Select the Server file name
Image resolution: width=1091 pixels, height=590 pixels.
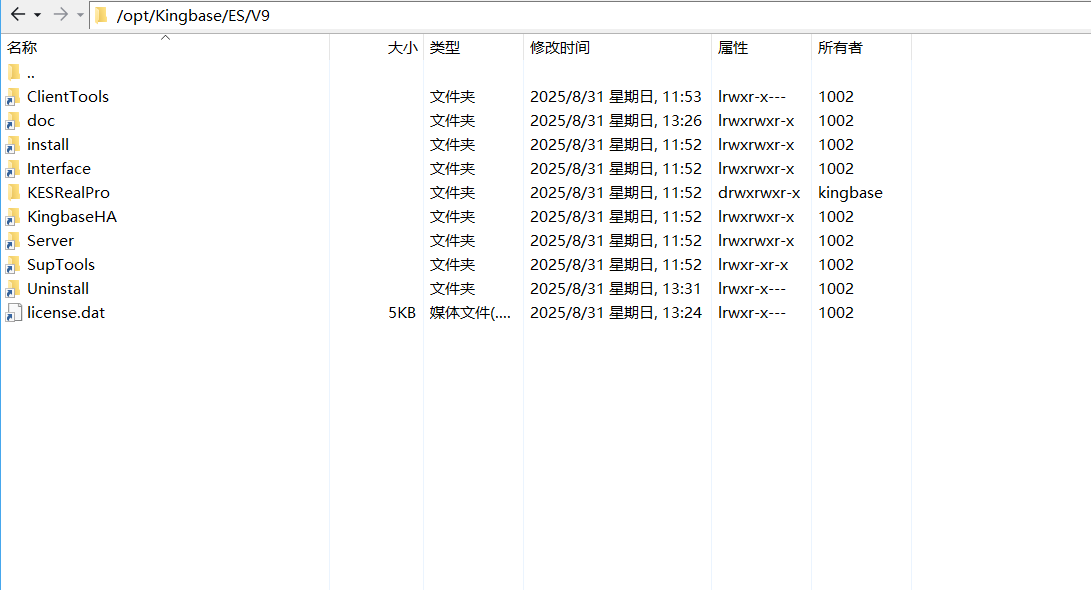(x=50, y=241)
